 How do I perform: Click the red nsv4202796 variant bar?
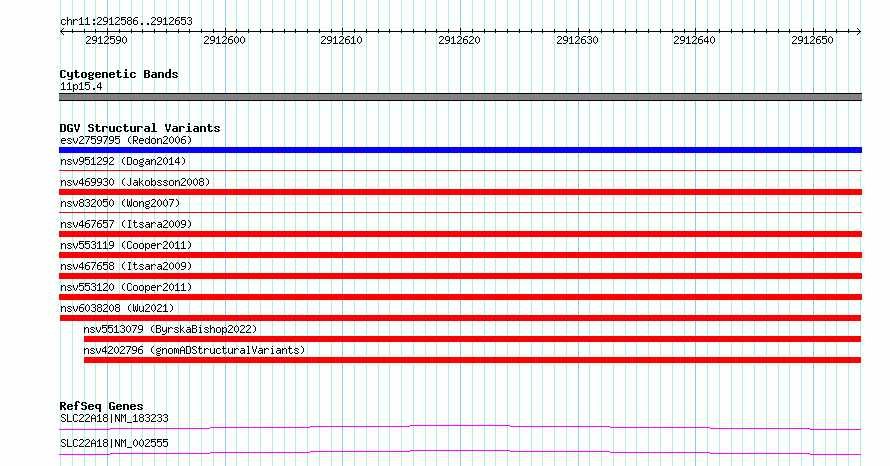472,360
